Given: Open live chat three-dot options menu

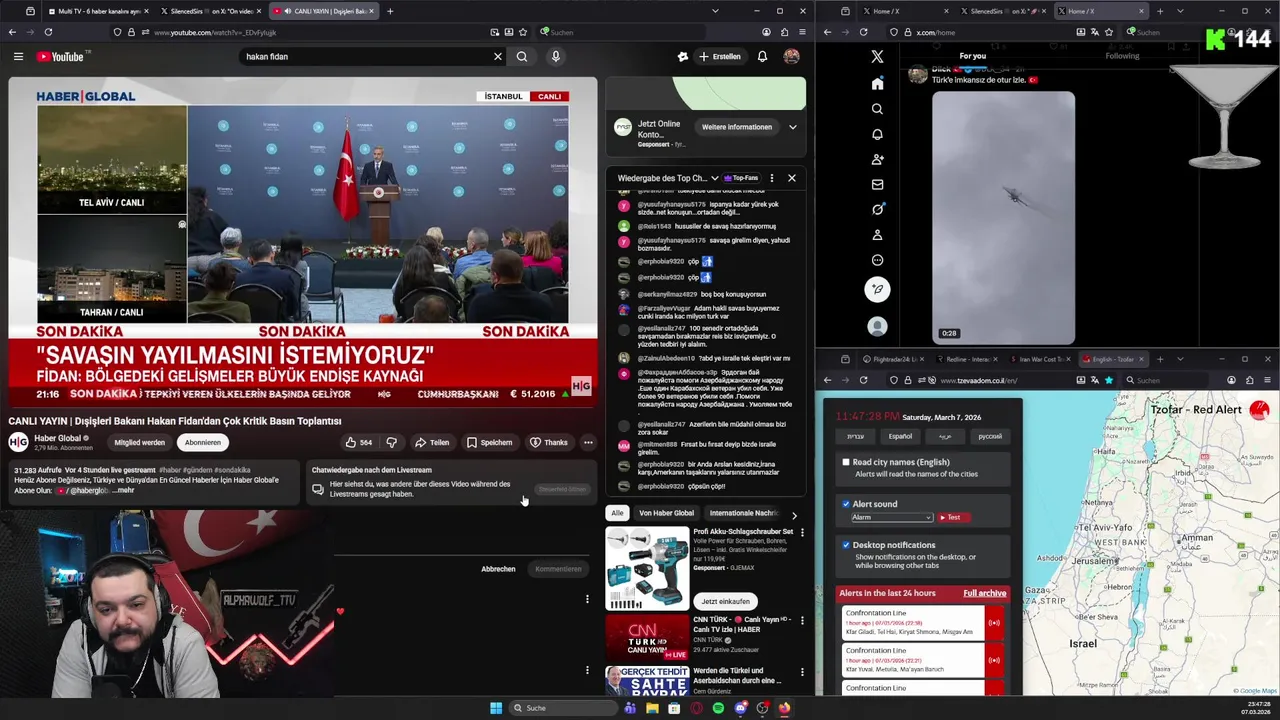Looking at the screenshot, I should (771, 178).
